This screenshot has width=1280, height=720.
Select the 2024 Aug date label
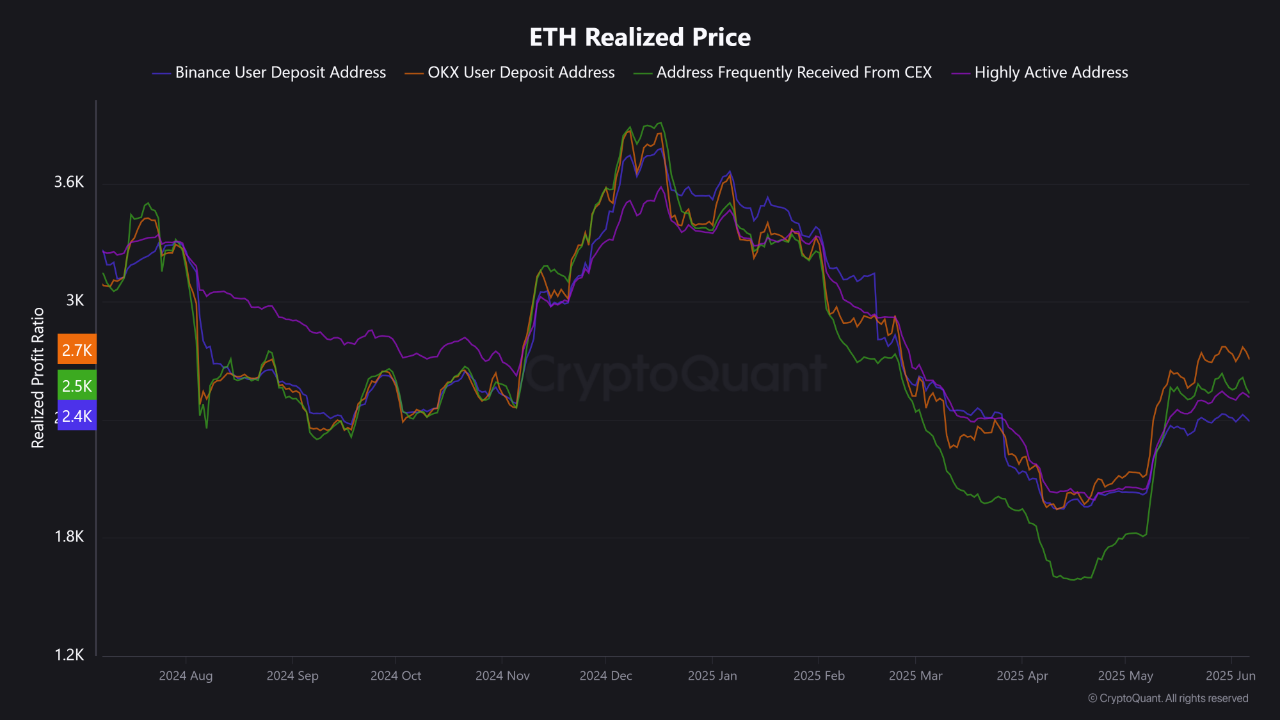(185, 676)
